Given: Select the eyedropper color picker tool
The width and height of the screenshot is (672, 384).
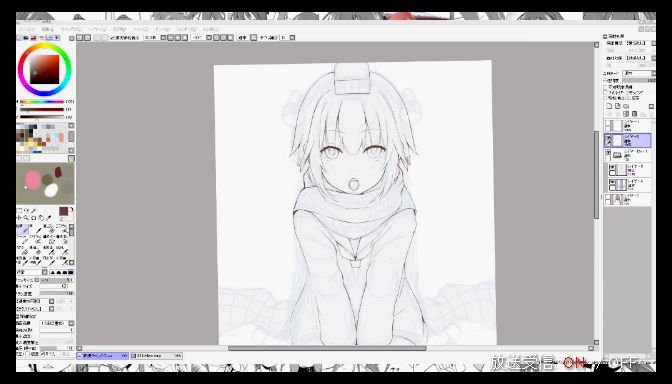Looking at the screenshot, I should (48, 218).
